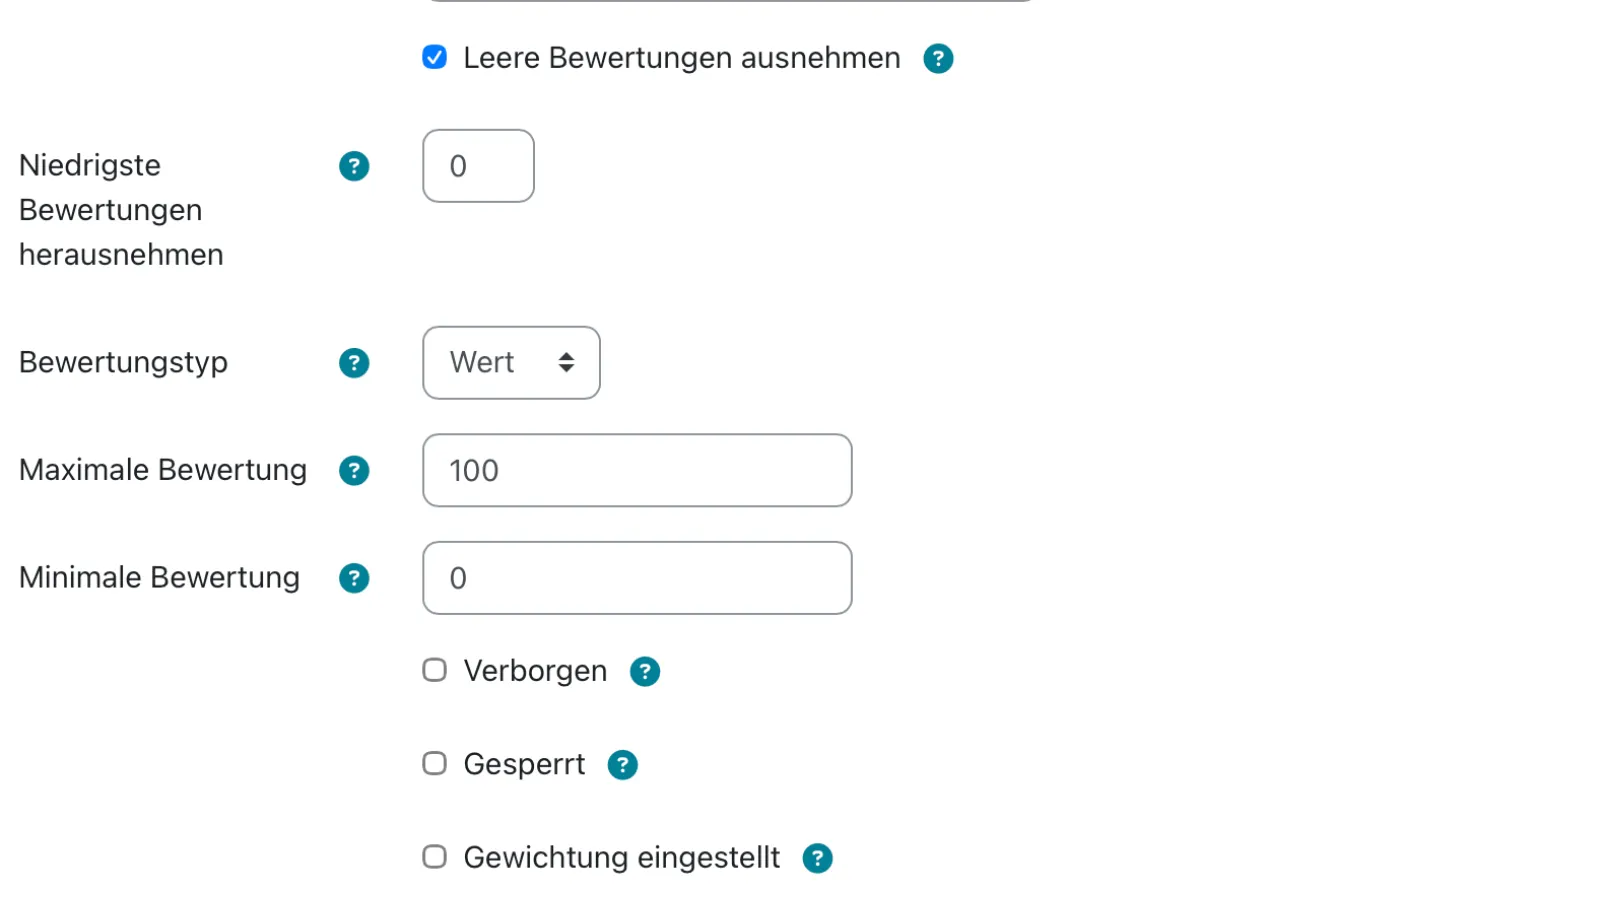View help about the Gesperrt option

(623, 764)
